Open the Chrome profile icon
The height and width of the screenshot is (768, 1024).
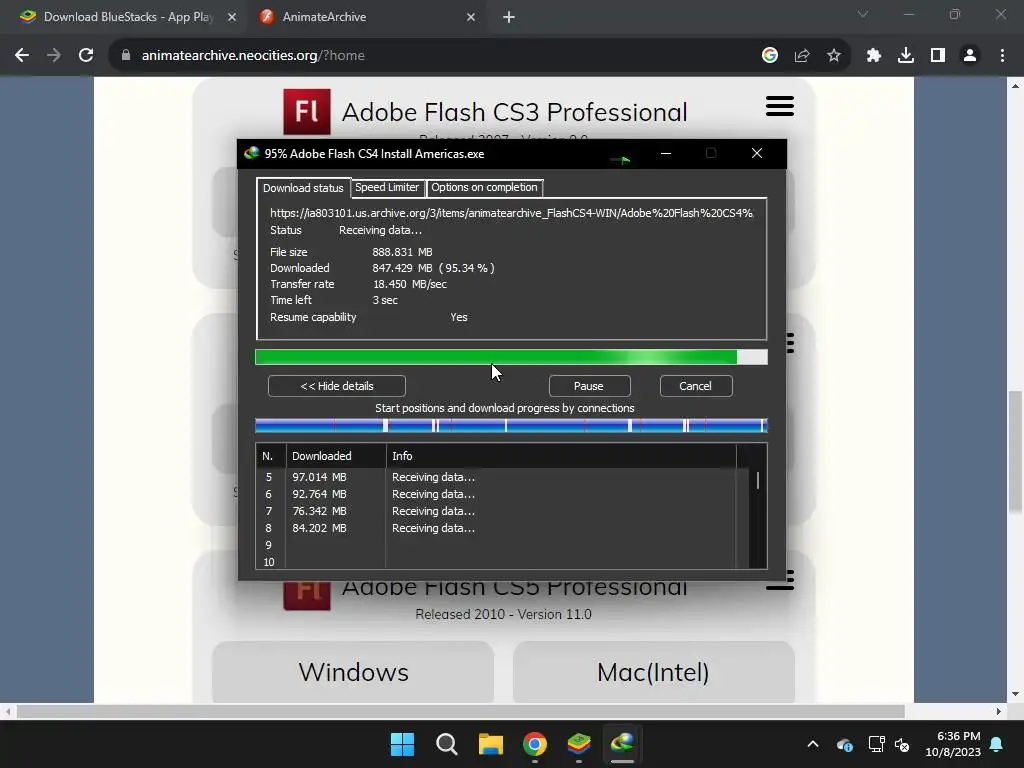pyautogui.click(x=970, y=56)
